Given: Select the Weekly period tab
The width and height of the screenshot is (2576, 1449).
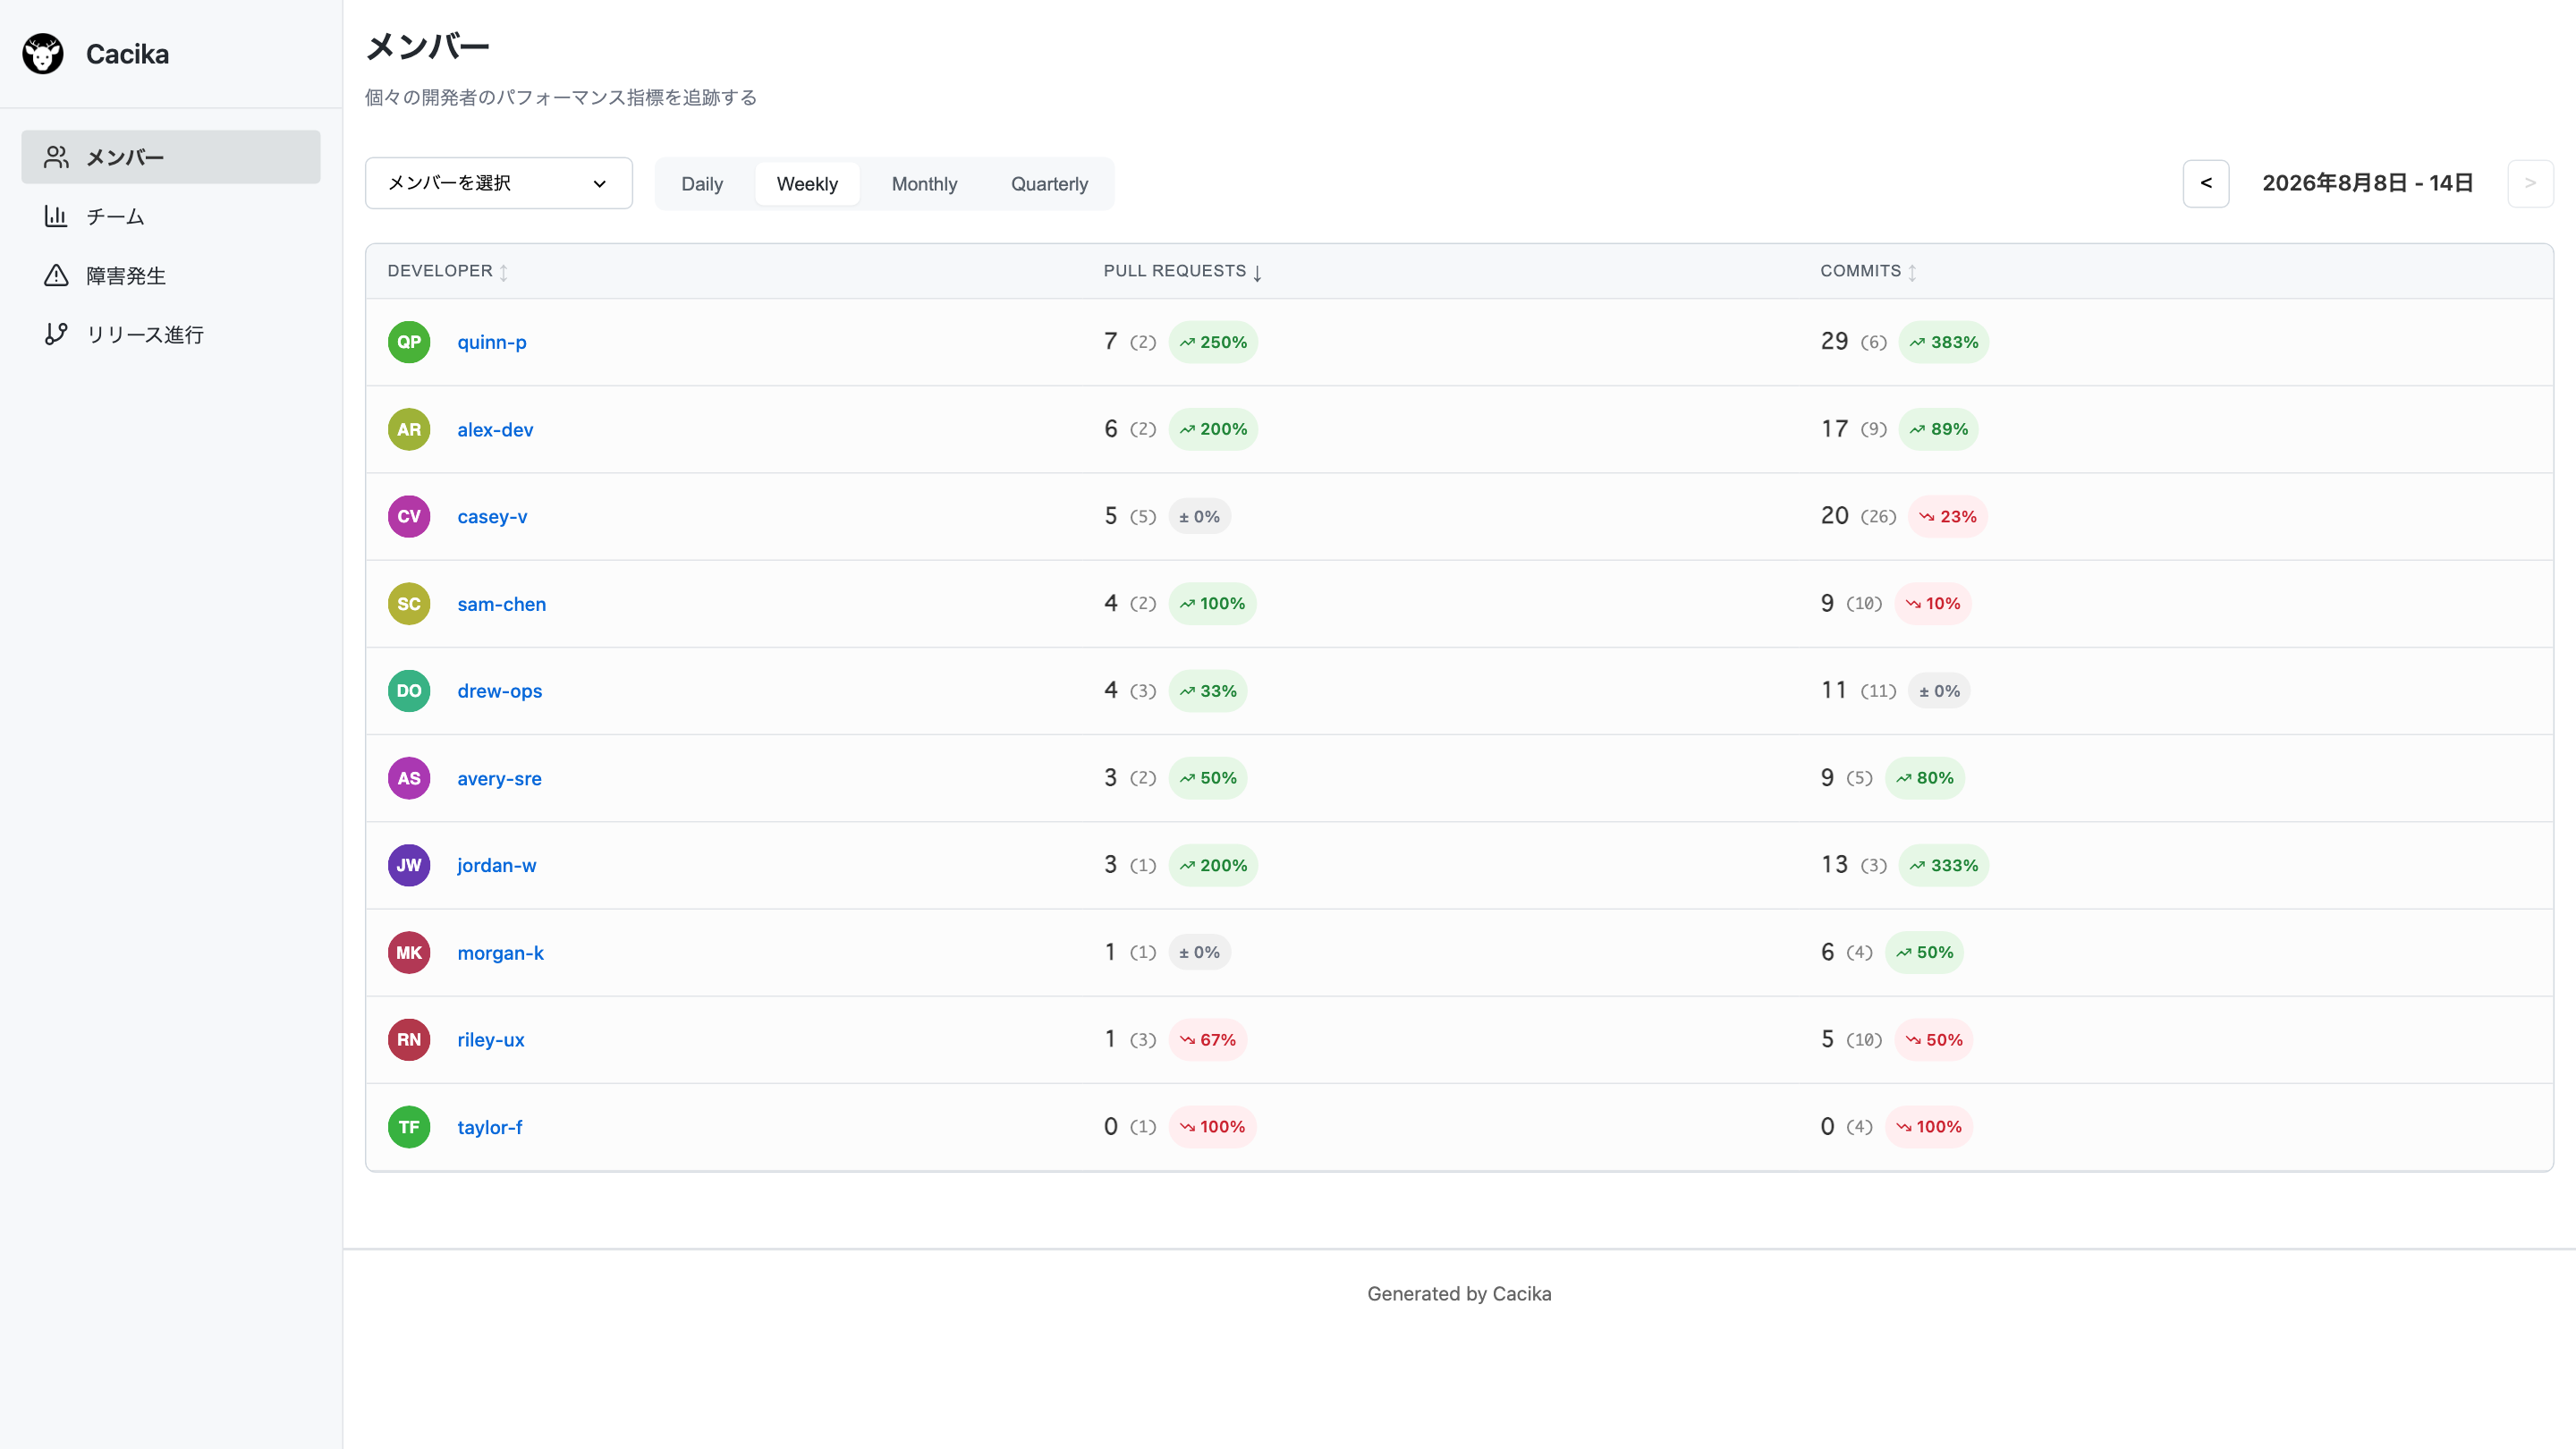Looking at the screenshot, I should coord(807,184).
